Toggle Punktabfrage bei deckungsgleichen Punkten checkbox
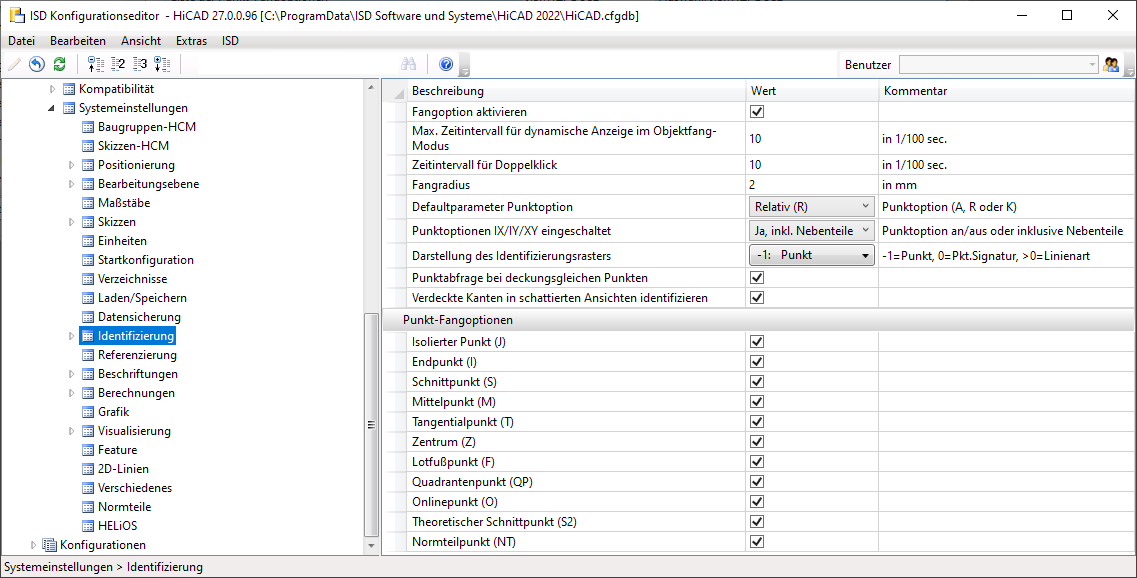 [757, 277]
